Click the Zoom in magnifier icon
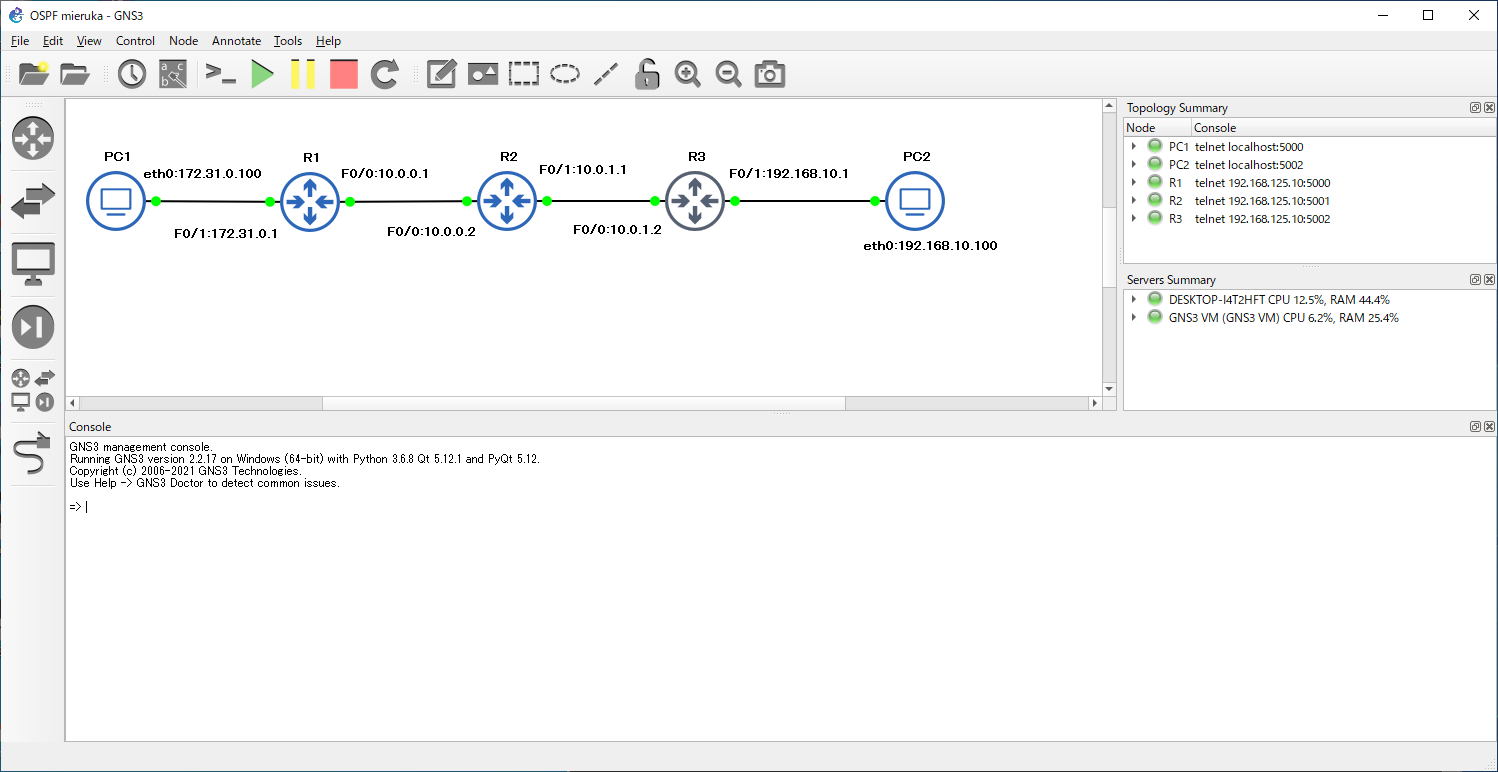The width and height of the screenshot is (1498, 772). click(x=688, y=74)
